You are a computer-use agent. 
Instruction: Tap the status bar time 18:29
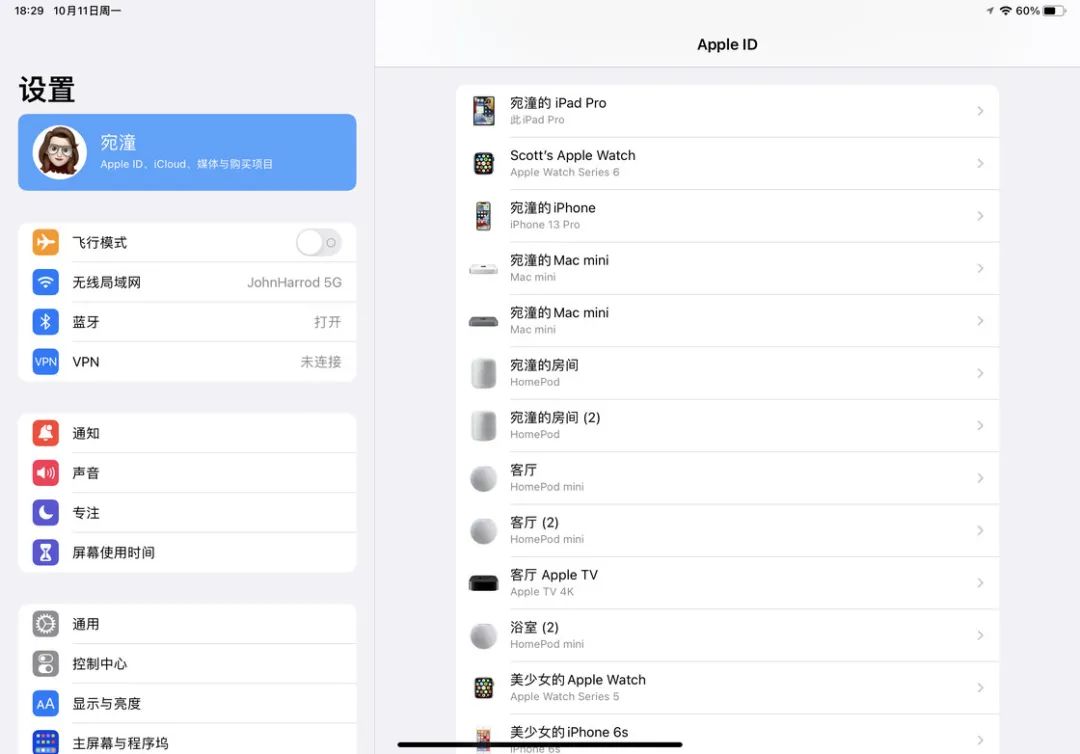click(29, 11)
